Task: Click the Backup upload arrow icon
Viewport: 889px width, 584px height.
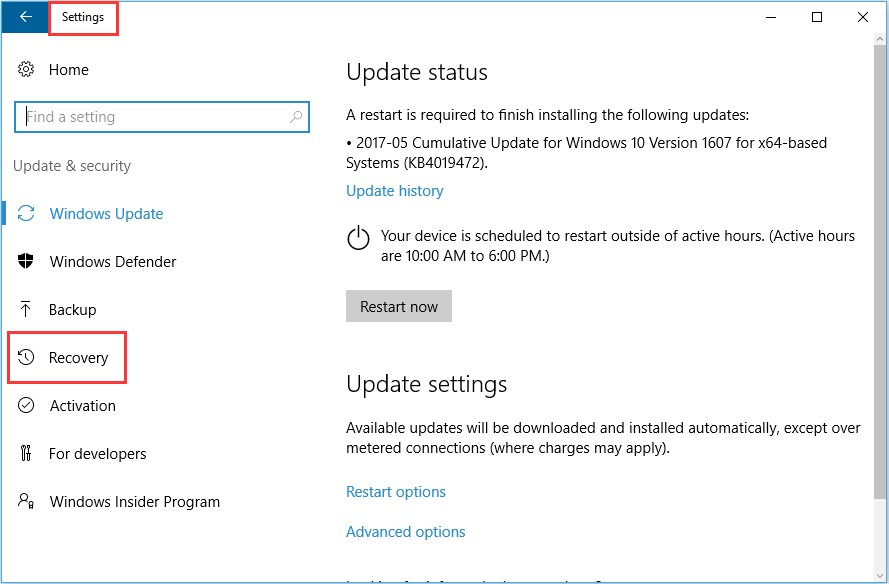Action: 26,309
